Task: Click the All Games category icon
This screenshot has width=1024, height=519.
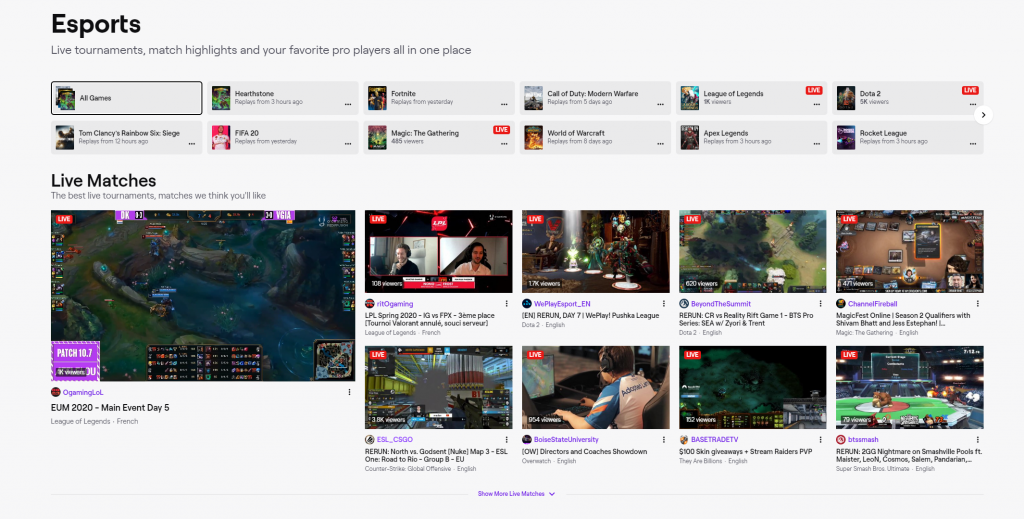Action: pos(65,98)
